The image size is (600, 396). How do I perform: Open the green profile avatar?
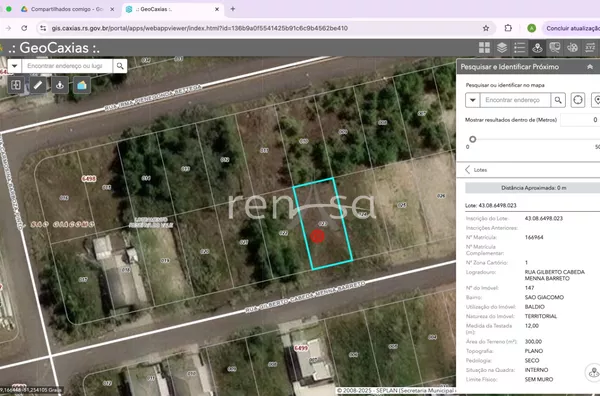(x=531, y=28)
